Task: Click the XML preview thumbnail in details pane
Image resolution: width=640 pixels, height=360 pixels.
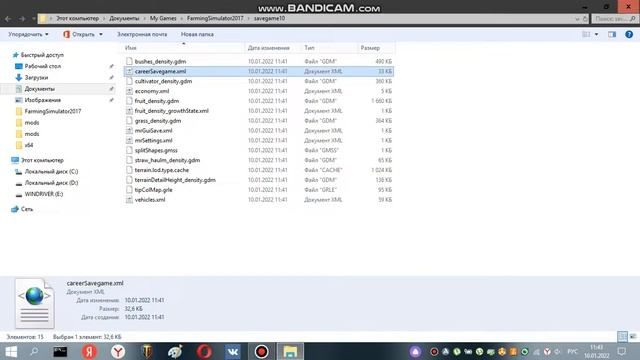Action: point(34,303)
